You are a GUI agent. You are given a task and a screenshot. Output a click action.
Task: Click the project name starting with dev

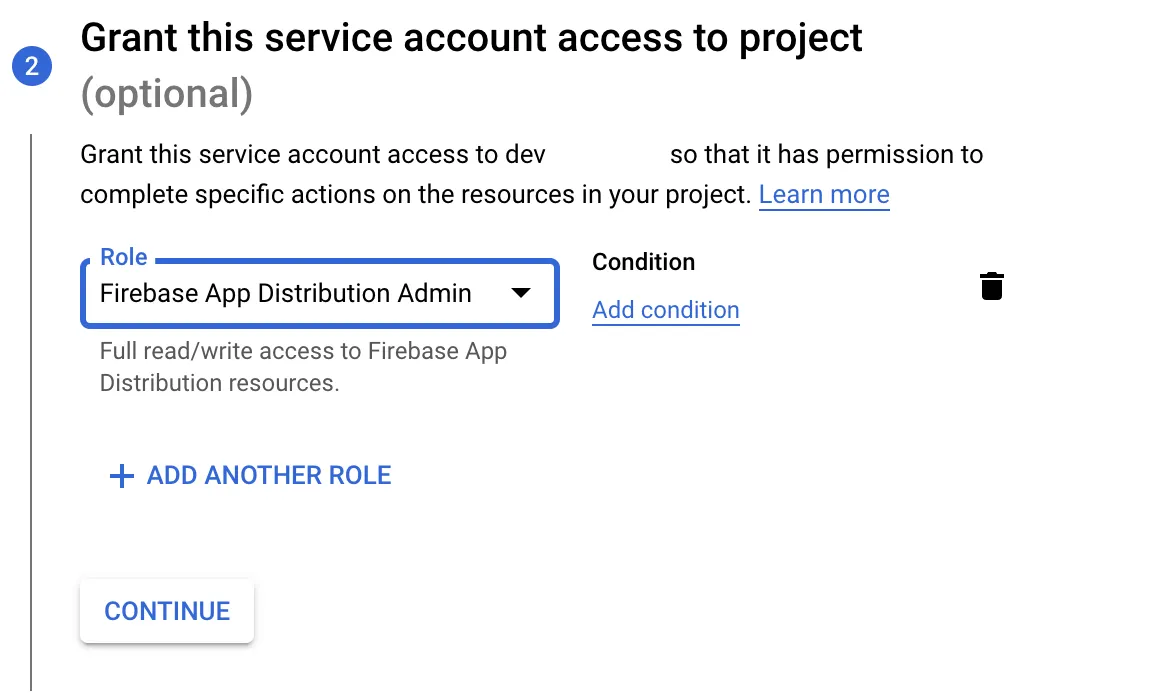coord(525,154)
